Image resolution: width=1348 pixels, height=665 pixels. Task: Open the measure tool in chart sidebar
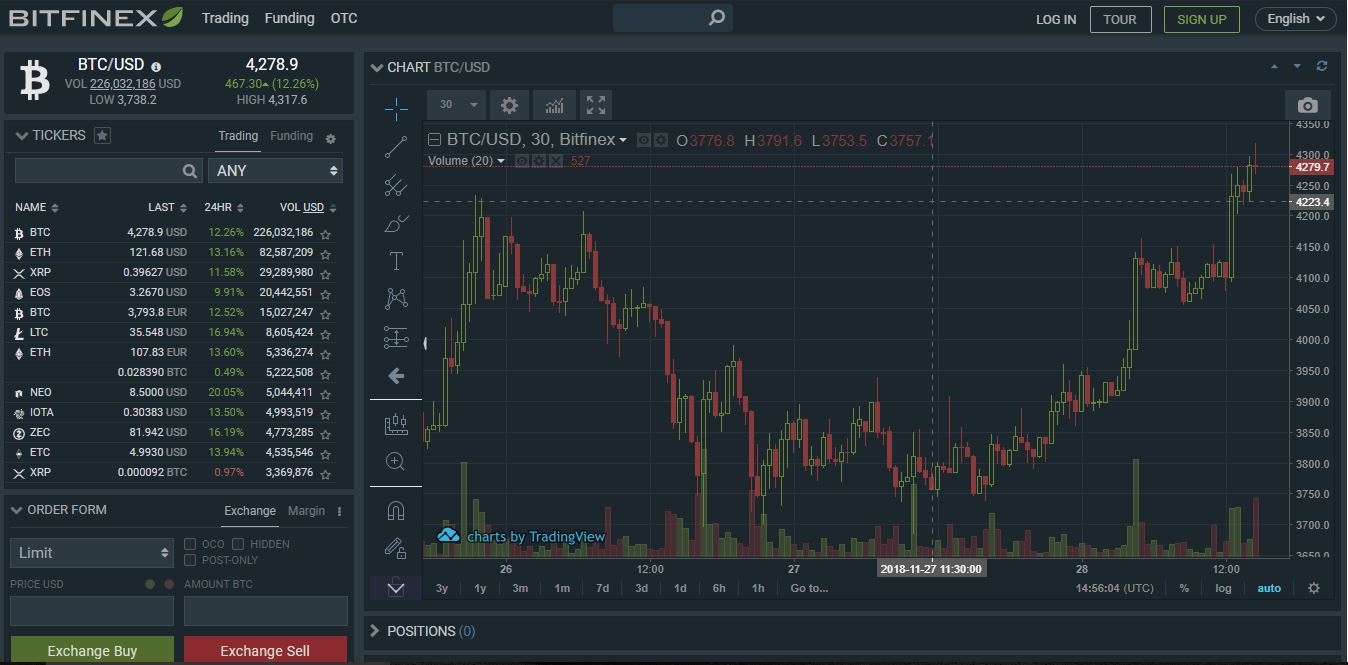396,424
